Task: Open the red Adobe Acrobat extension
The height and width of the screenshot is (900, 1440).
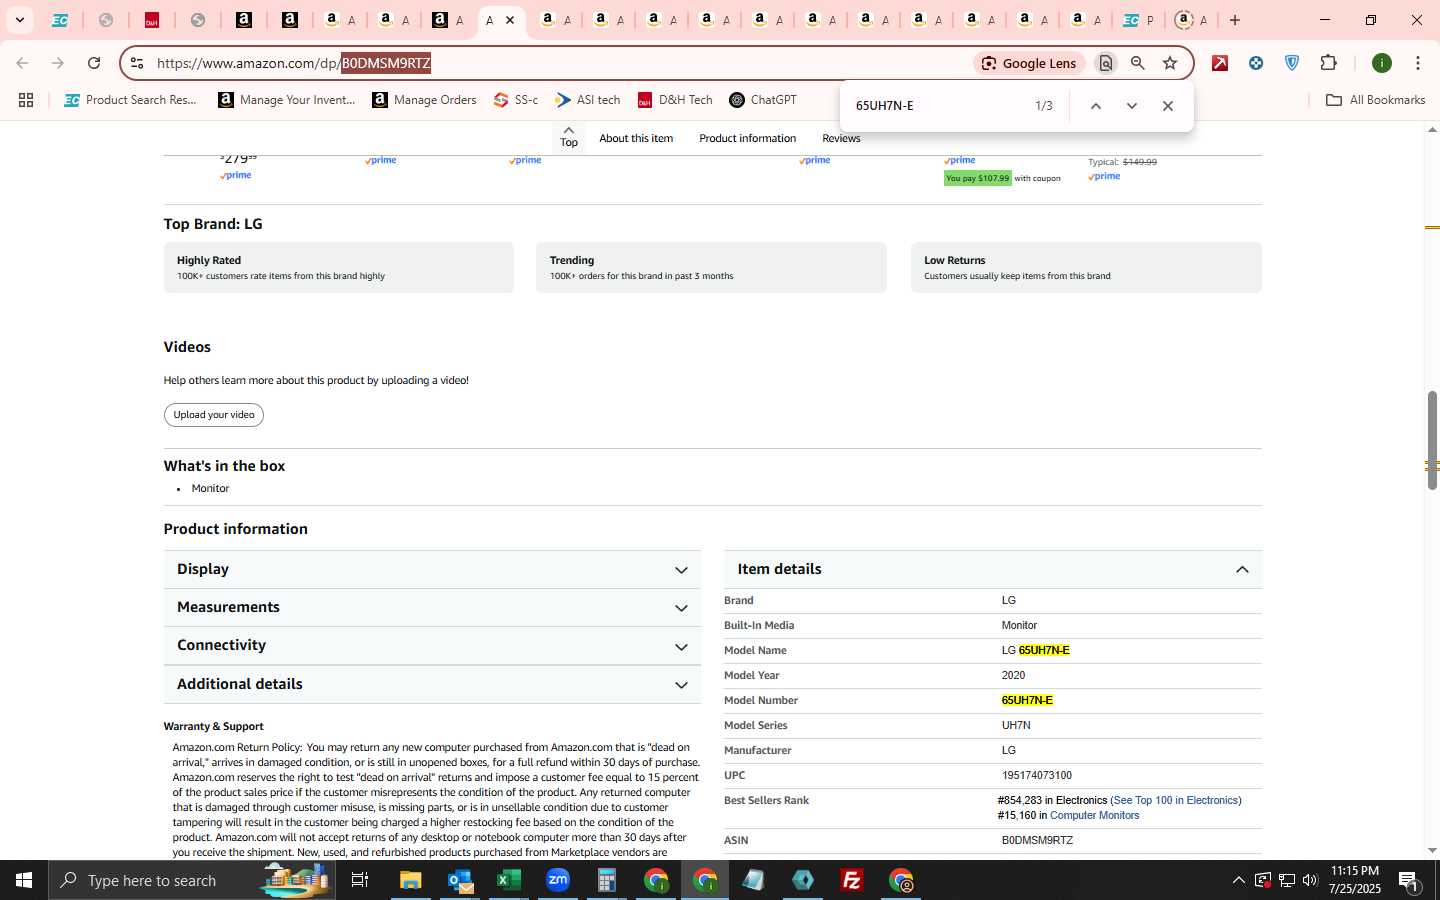Action: [x=1220, y=63]
